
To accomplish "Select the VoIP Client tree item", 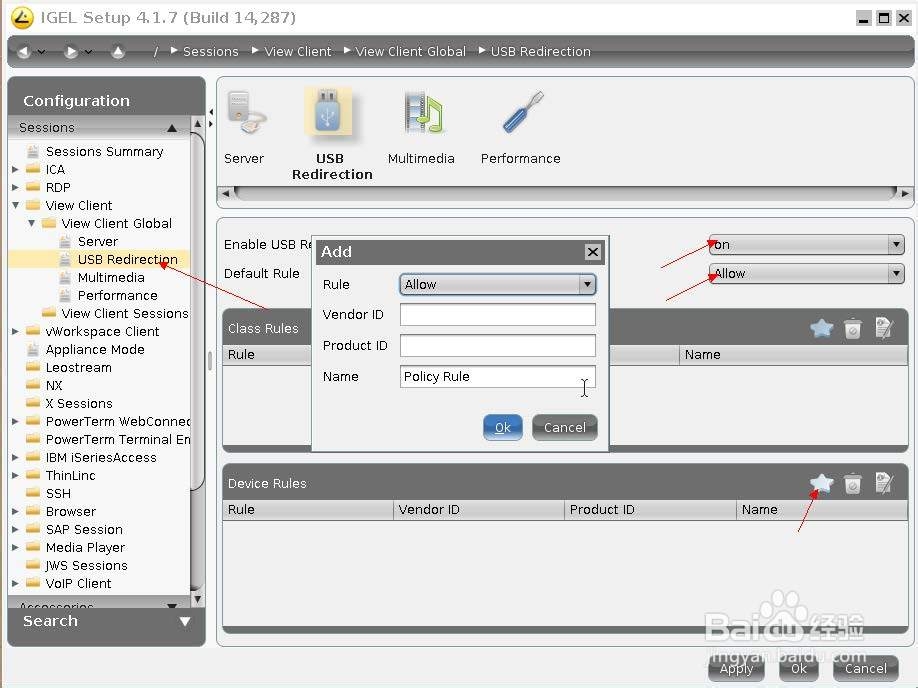I will (78, 584).
